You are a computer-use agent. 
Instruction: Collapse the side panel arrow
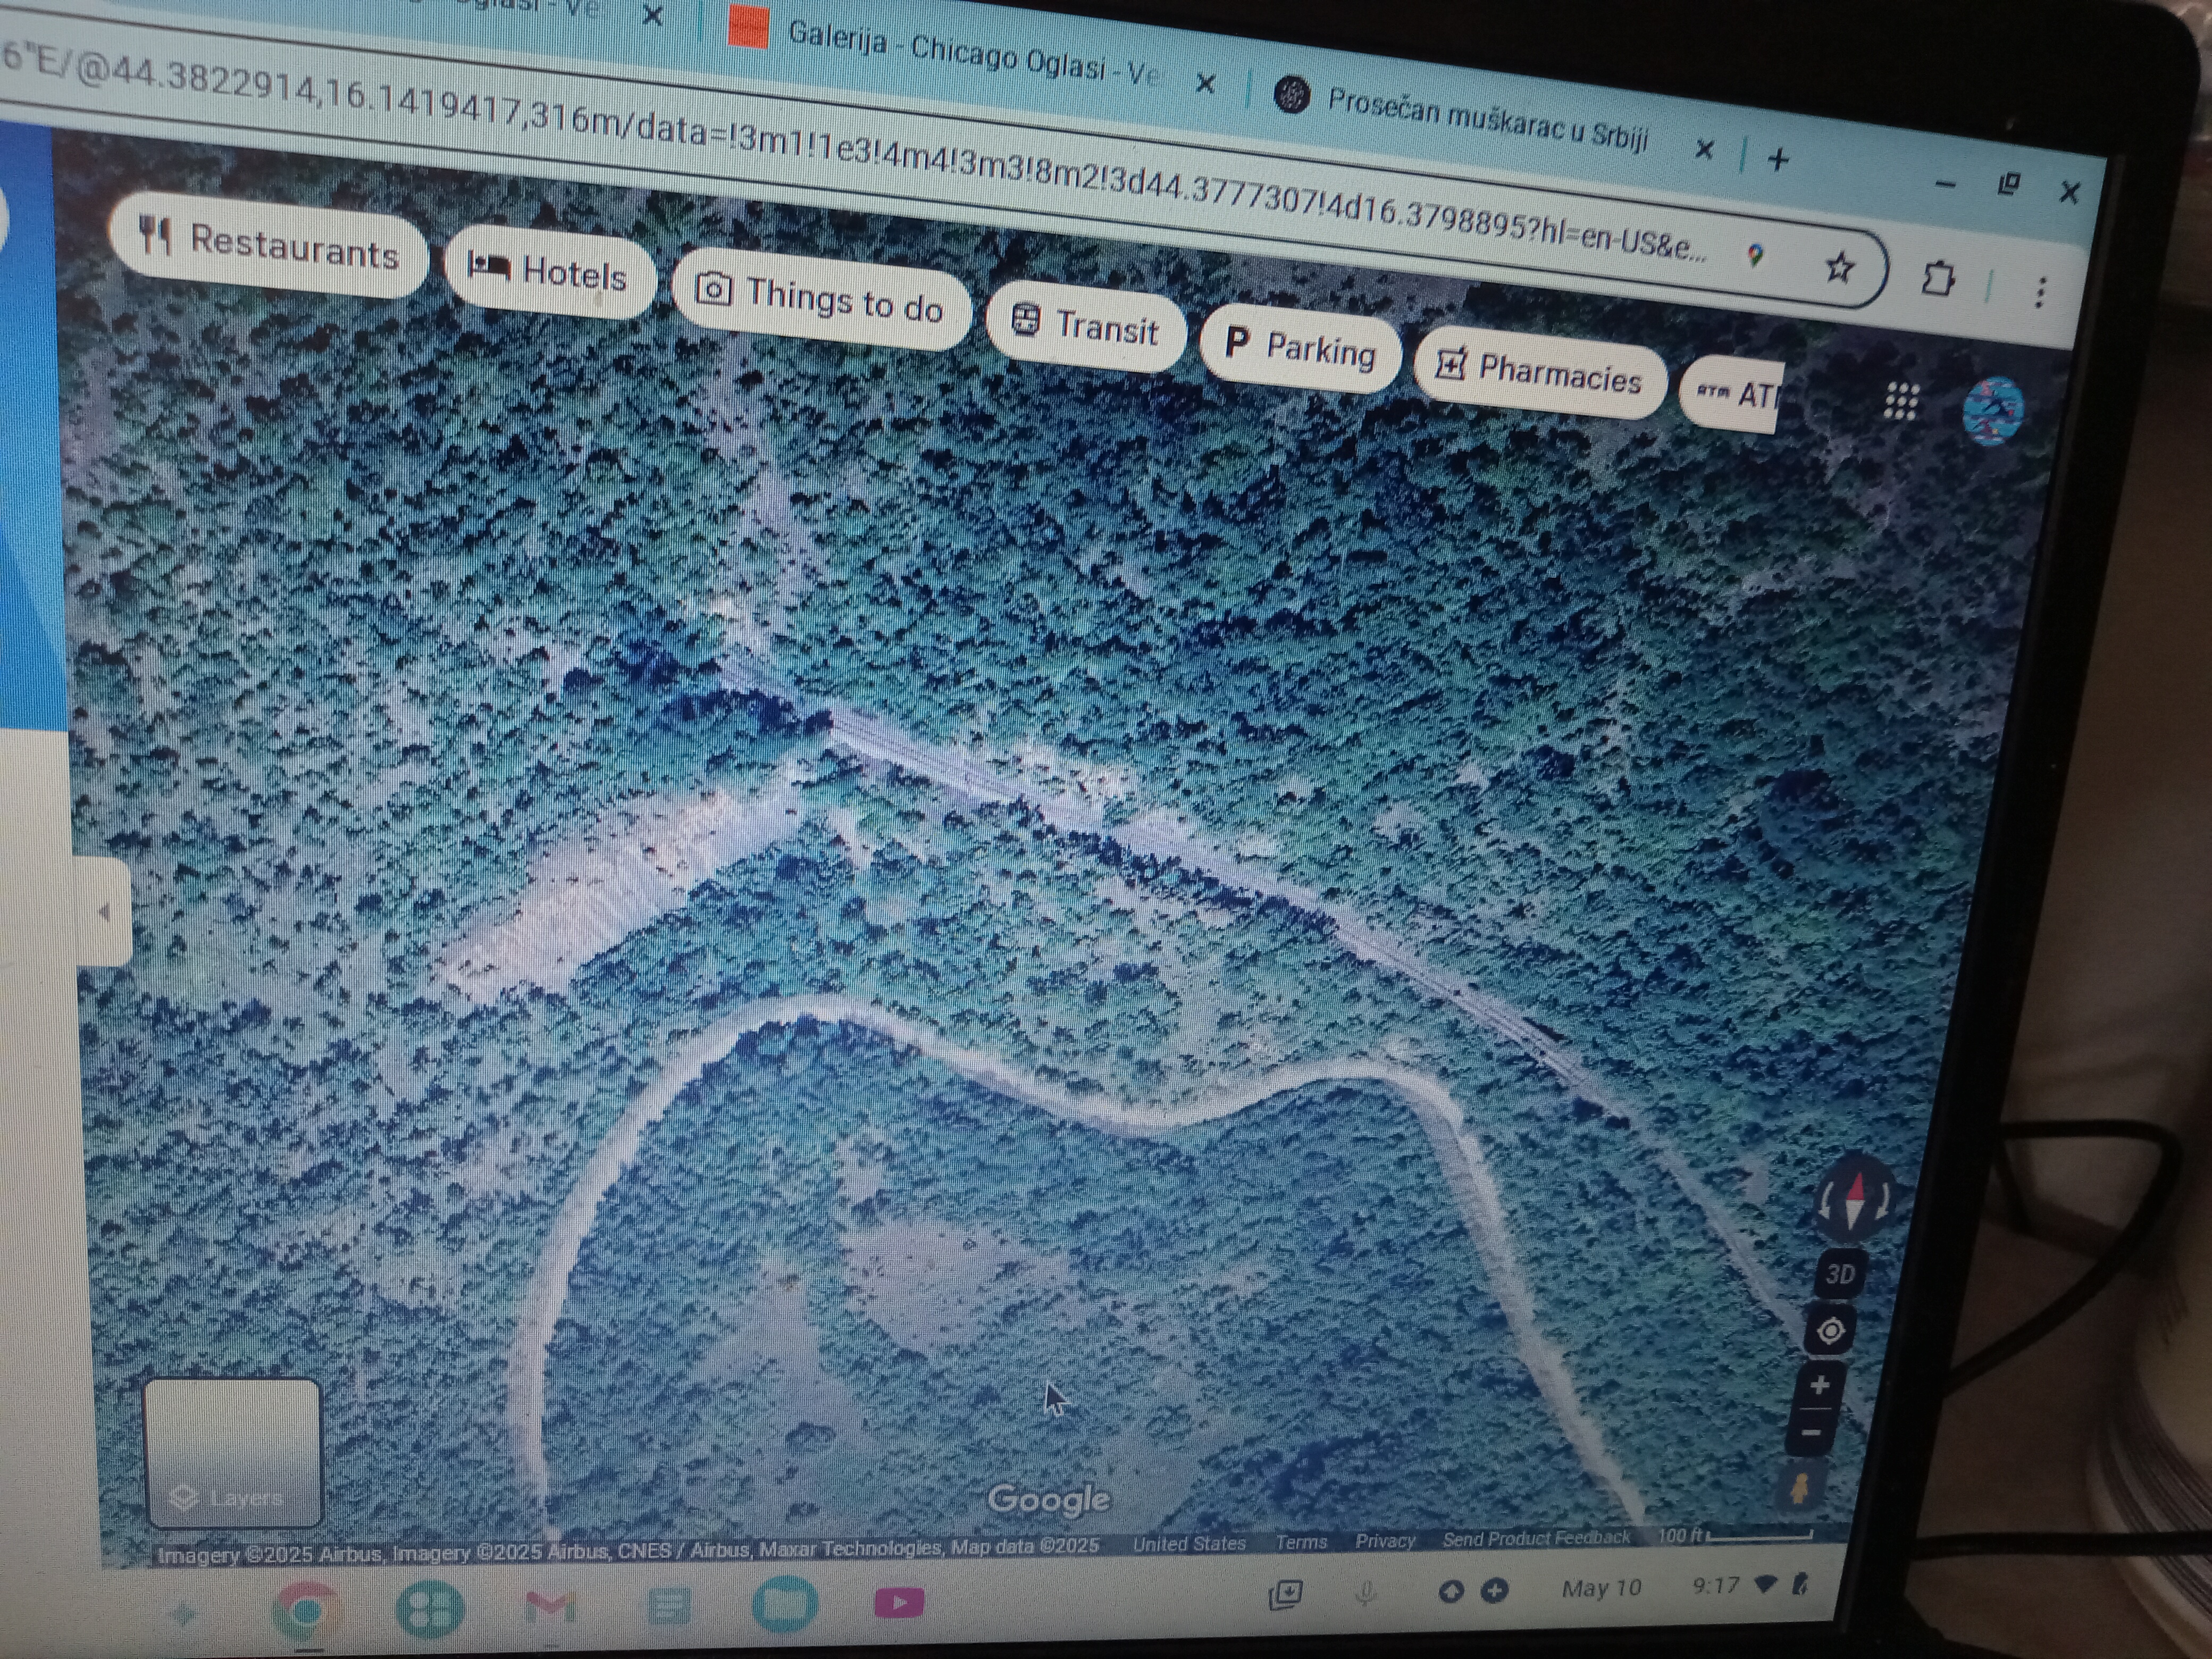coord(104,911)
